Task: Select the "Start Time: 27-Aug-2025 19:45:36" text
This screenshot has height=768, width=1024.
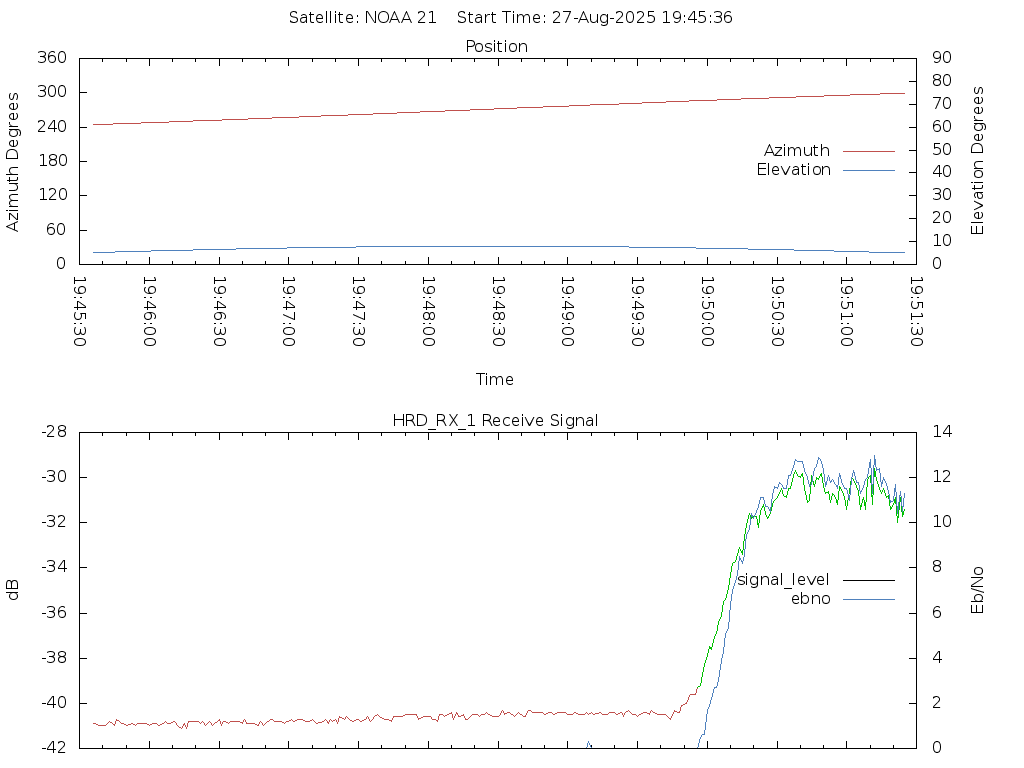Action: [594, 18]
